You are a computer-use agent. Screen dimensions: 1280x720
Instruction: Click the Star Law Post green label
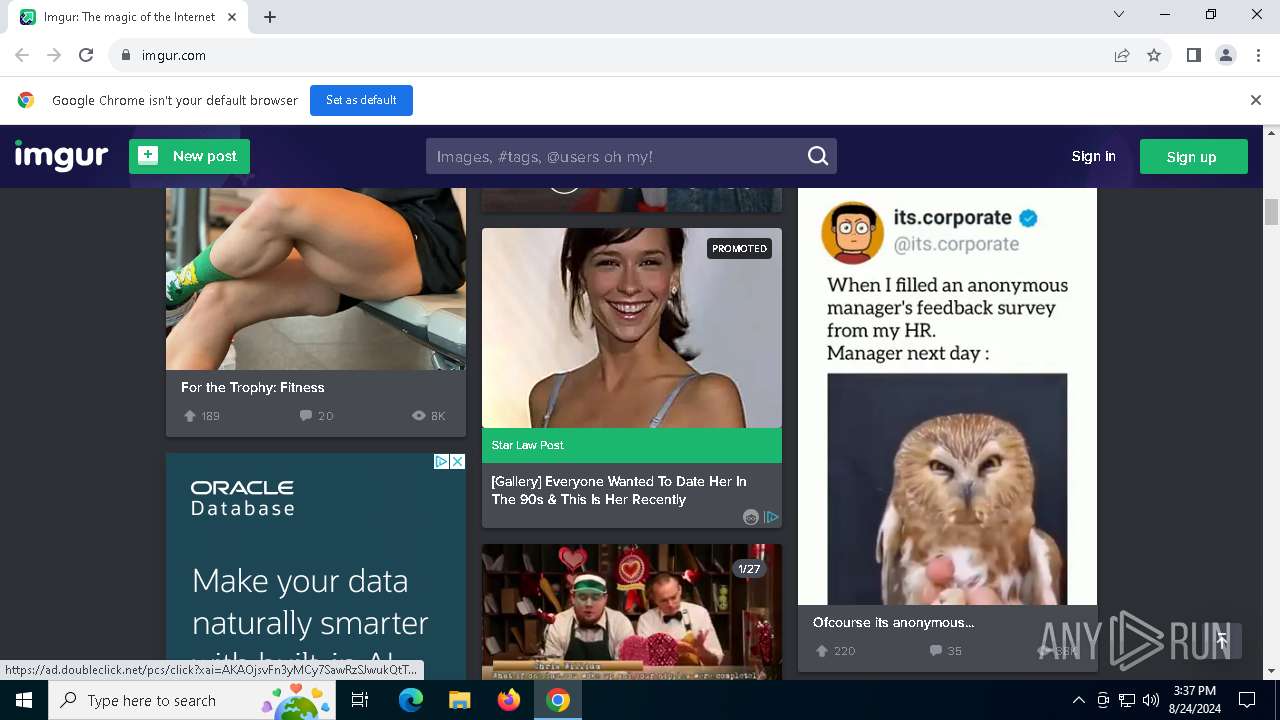[632, 445]
